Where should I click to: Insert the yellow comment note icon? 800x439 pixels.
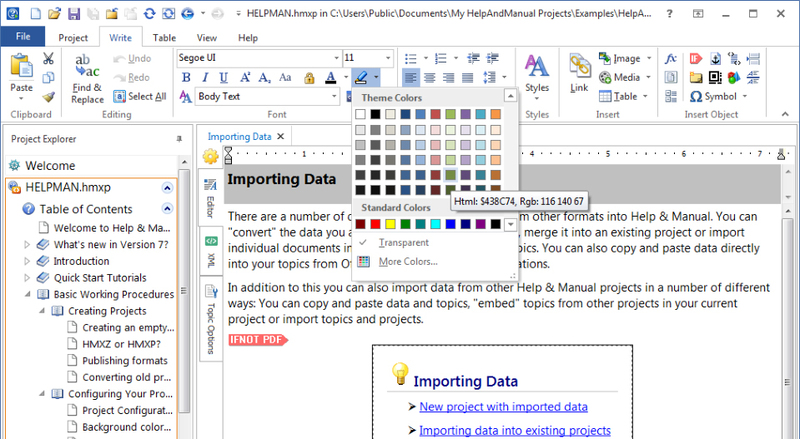click(696, 78)
